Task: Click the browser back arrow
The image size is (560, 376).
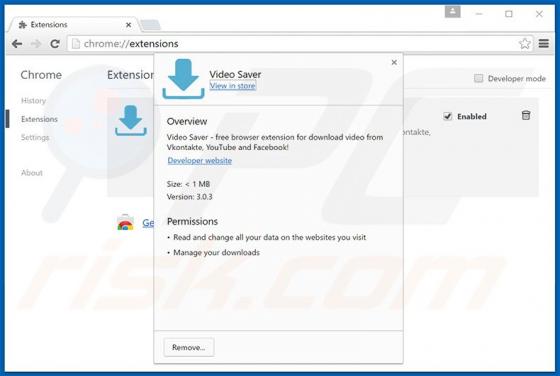Action: tap(17, 44)
